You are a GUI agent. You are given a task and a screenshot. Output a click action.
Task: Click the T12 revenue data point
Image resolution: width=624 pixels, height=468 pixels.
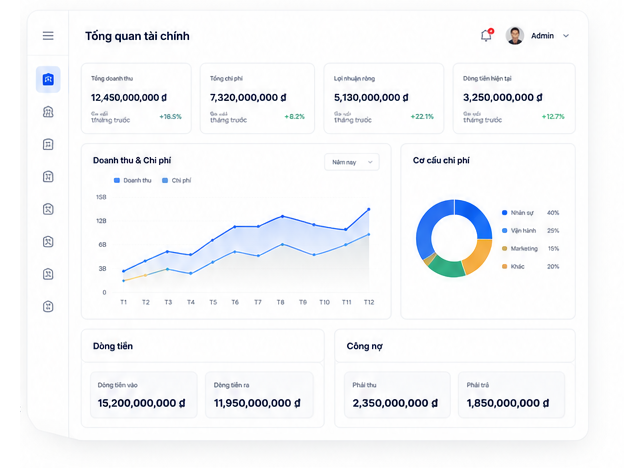click(369, 209)
